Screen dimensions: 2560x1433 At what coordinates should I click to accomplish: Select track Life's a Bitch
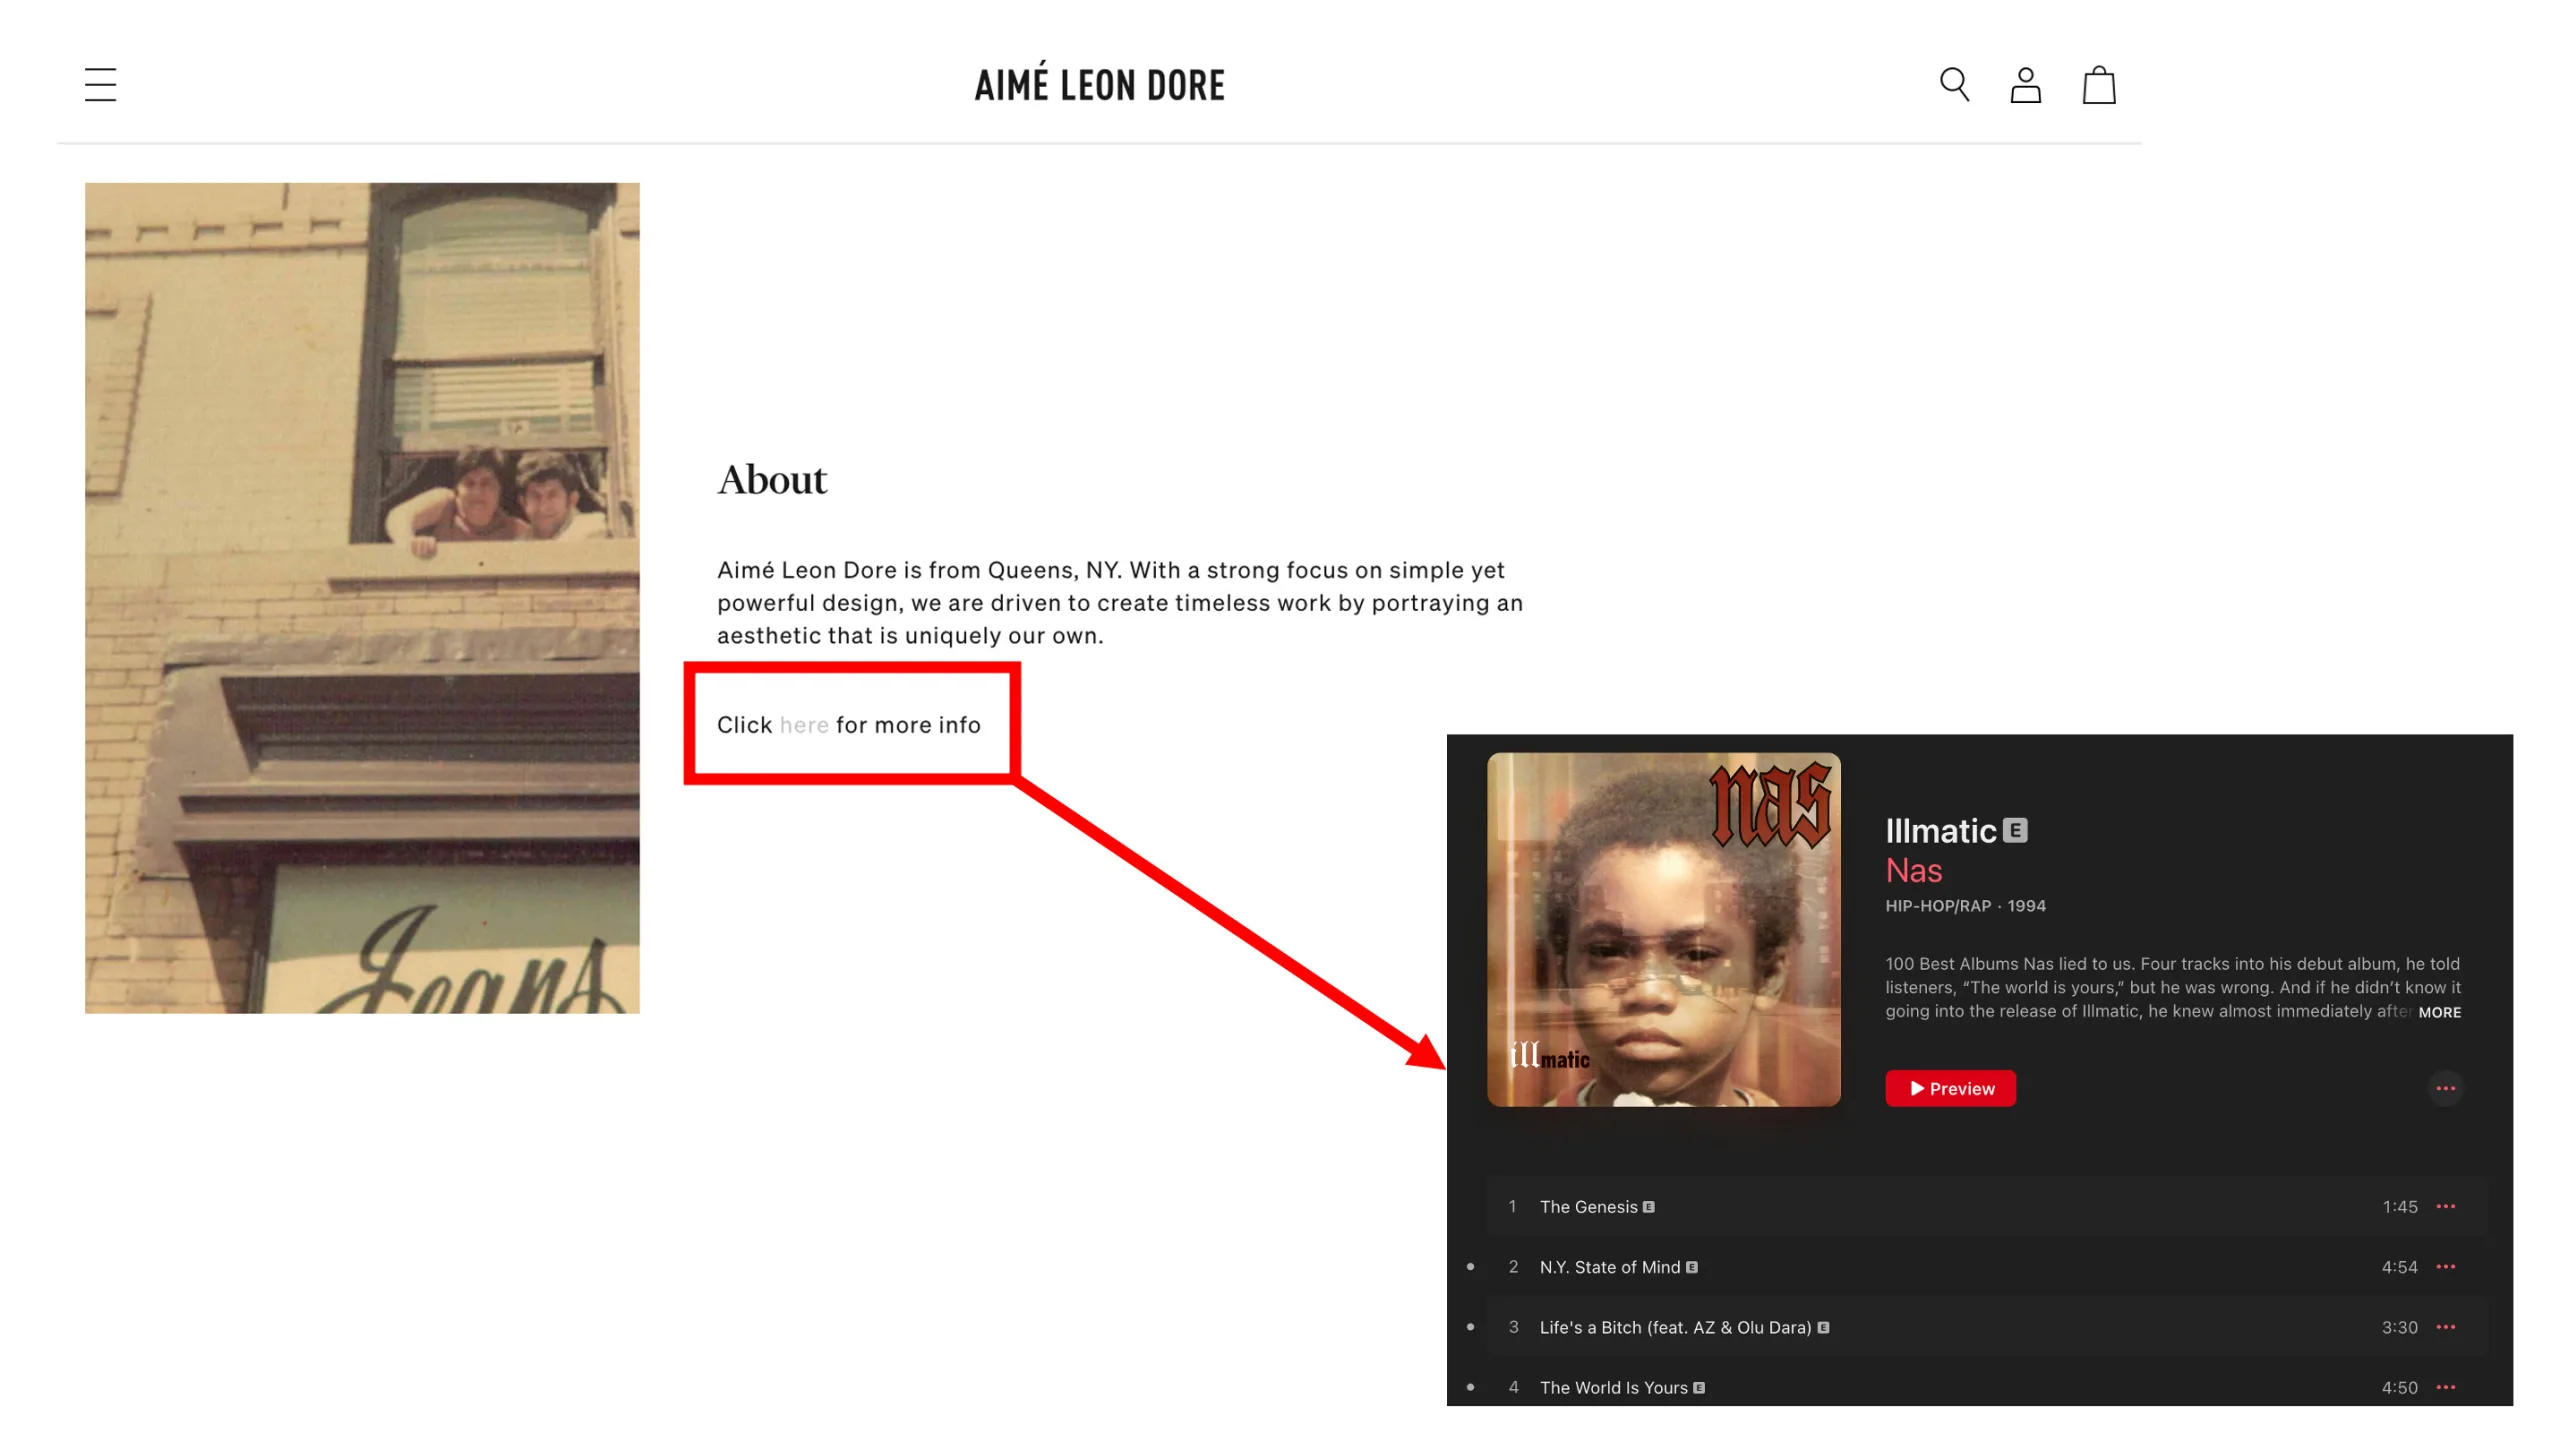(x=1986, y=1327)
